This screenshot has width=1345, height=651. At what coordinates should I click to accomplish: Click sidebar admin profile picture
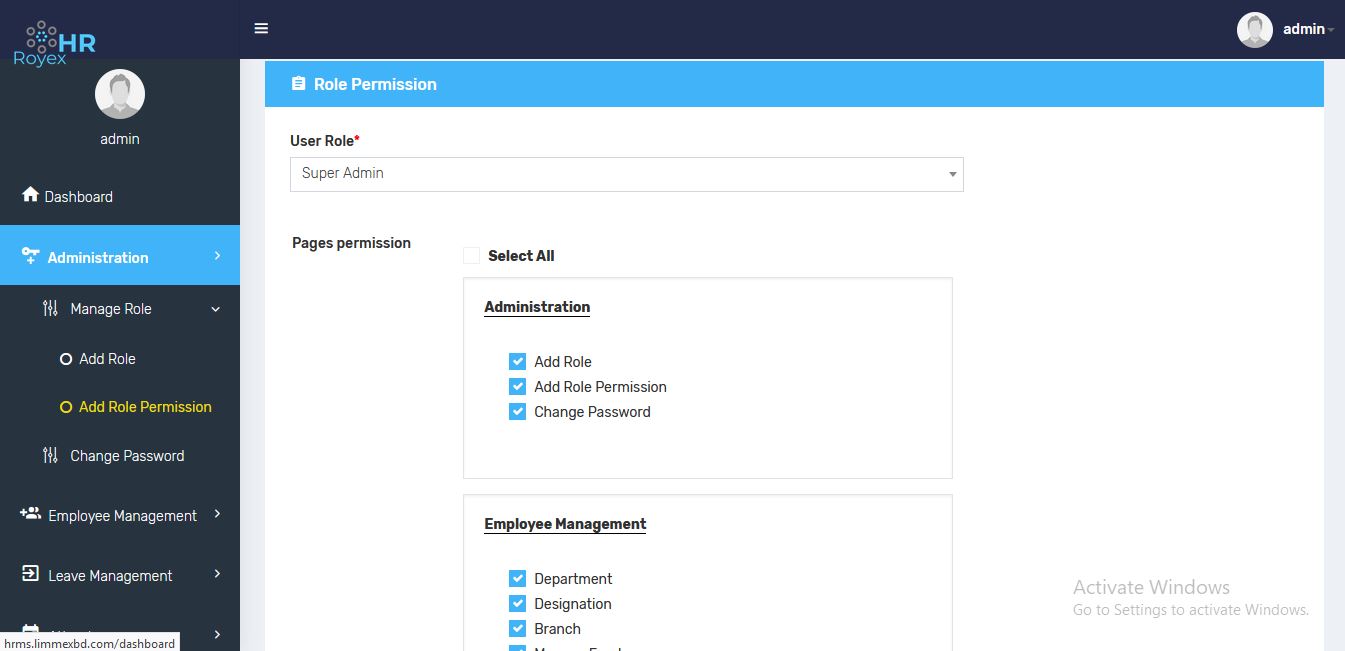[x=120, y=94]
